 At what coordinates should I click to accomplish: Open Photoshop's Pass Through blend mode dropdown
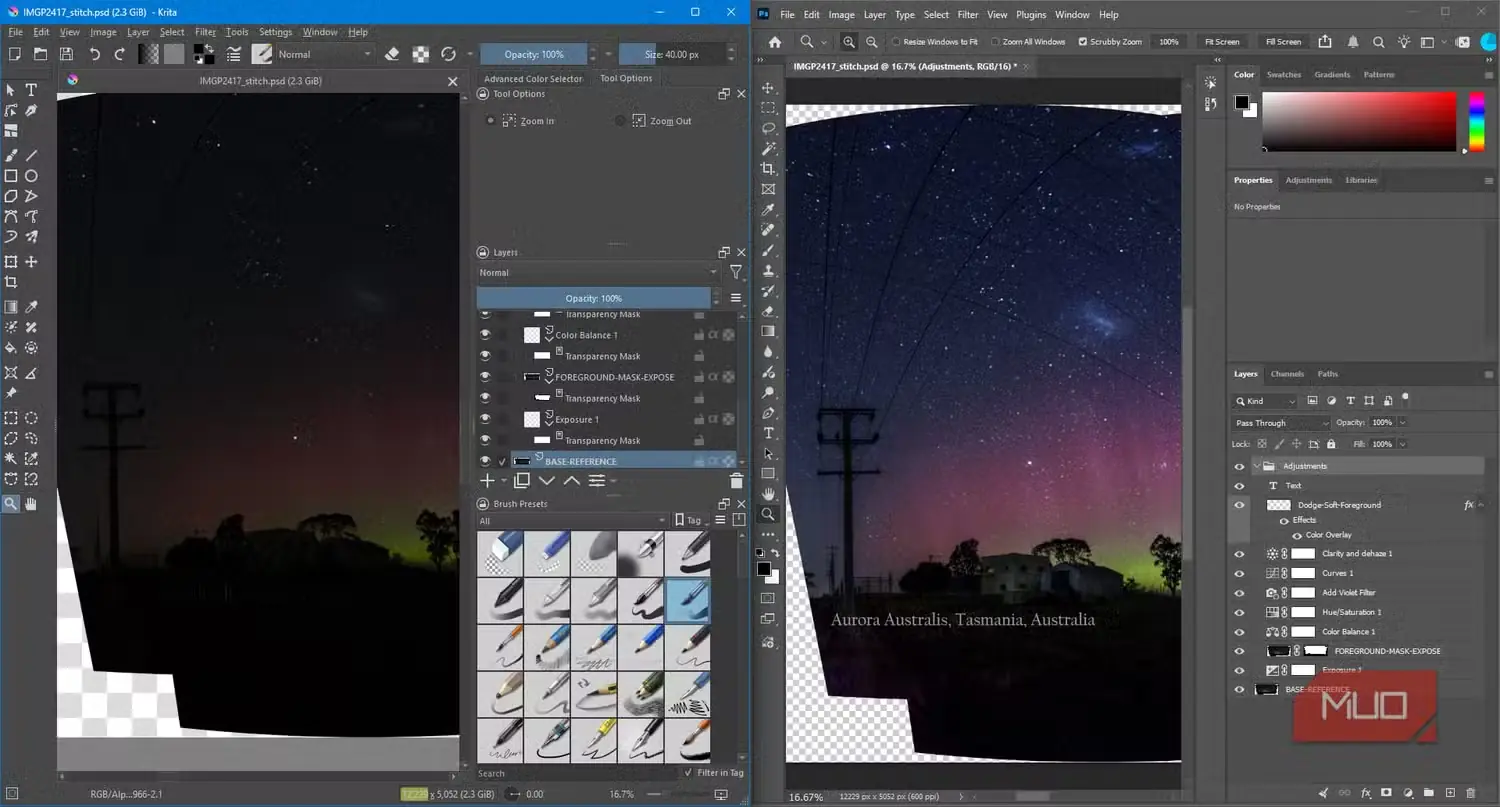tap(1280, 423)
